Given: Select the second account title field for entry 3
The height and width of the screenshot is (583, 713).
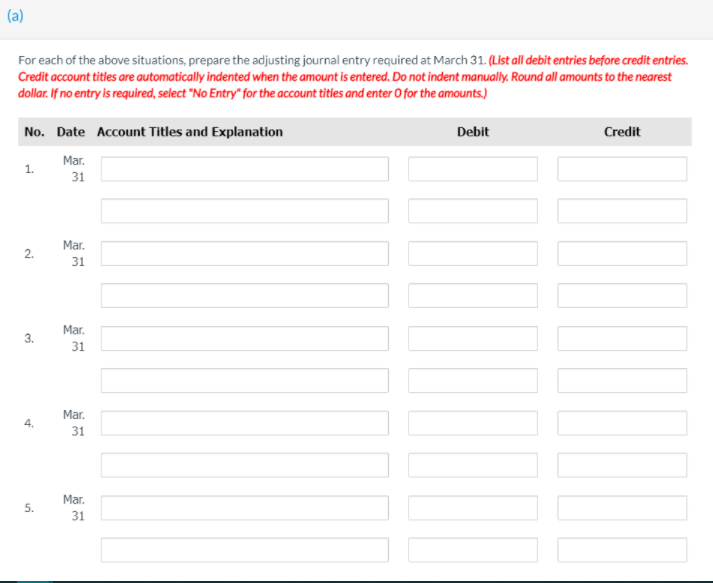Looking at the screenshot, I should click(245, 380).
